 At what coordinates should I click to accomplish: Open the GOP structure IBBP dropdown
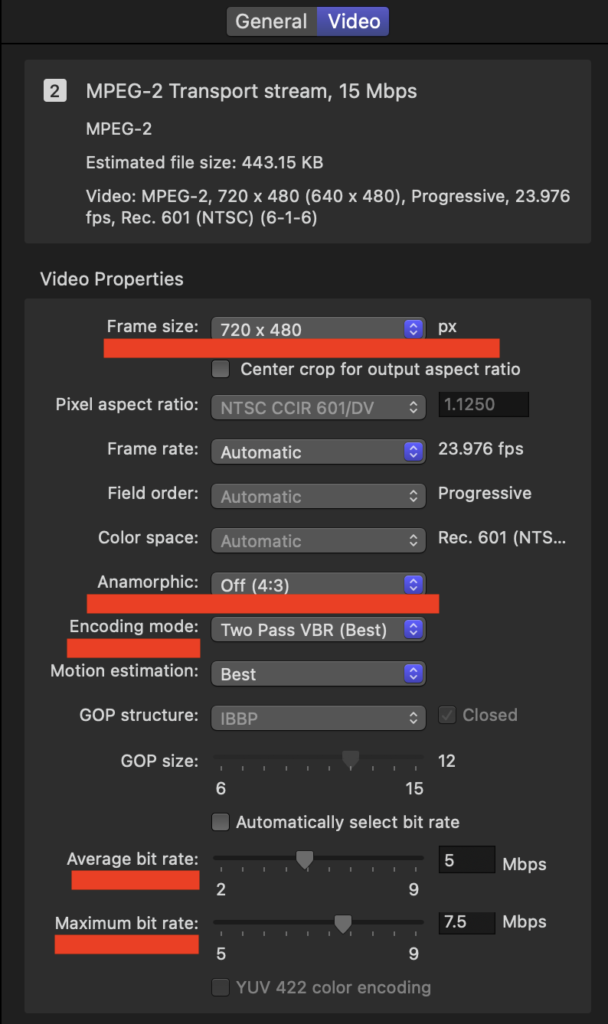318,717
